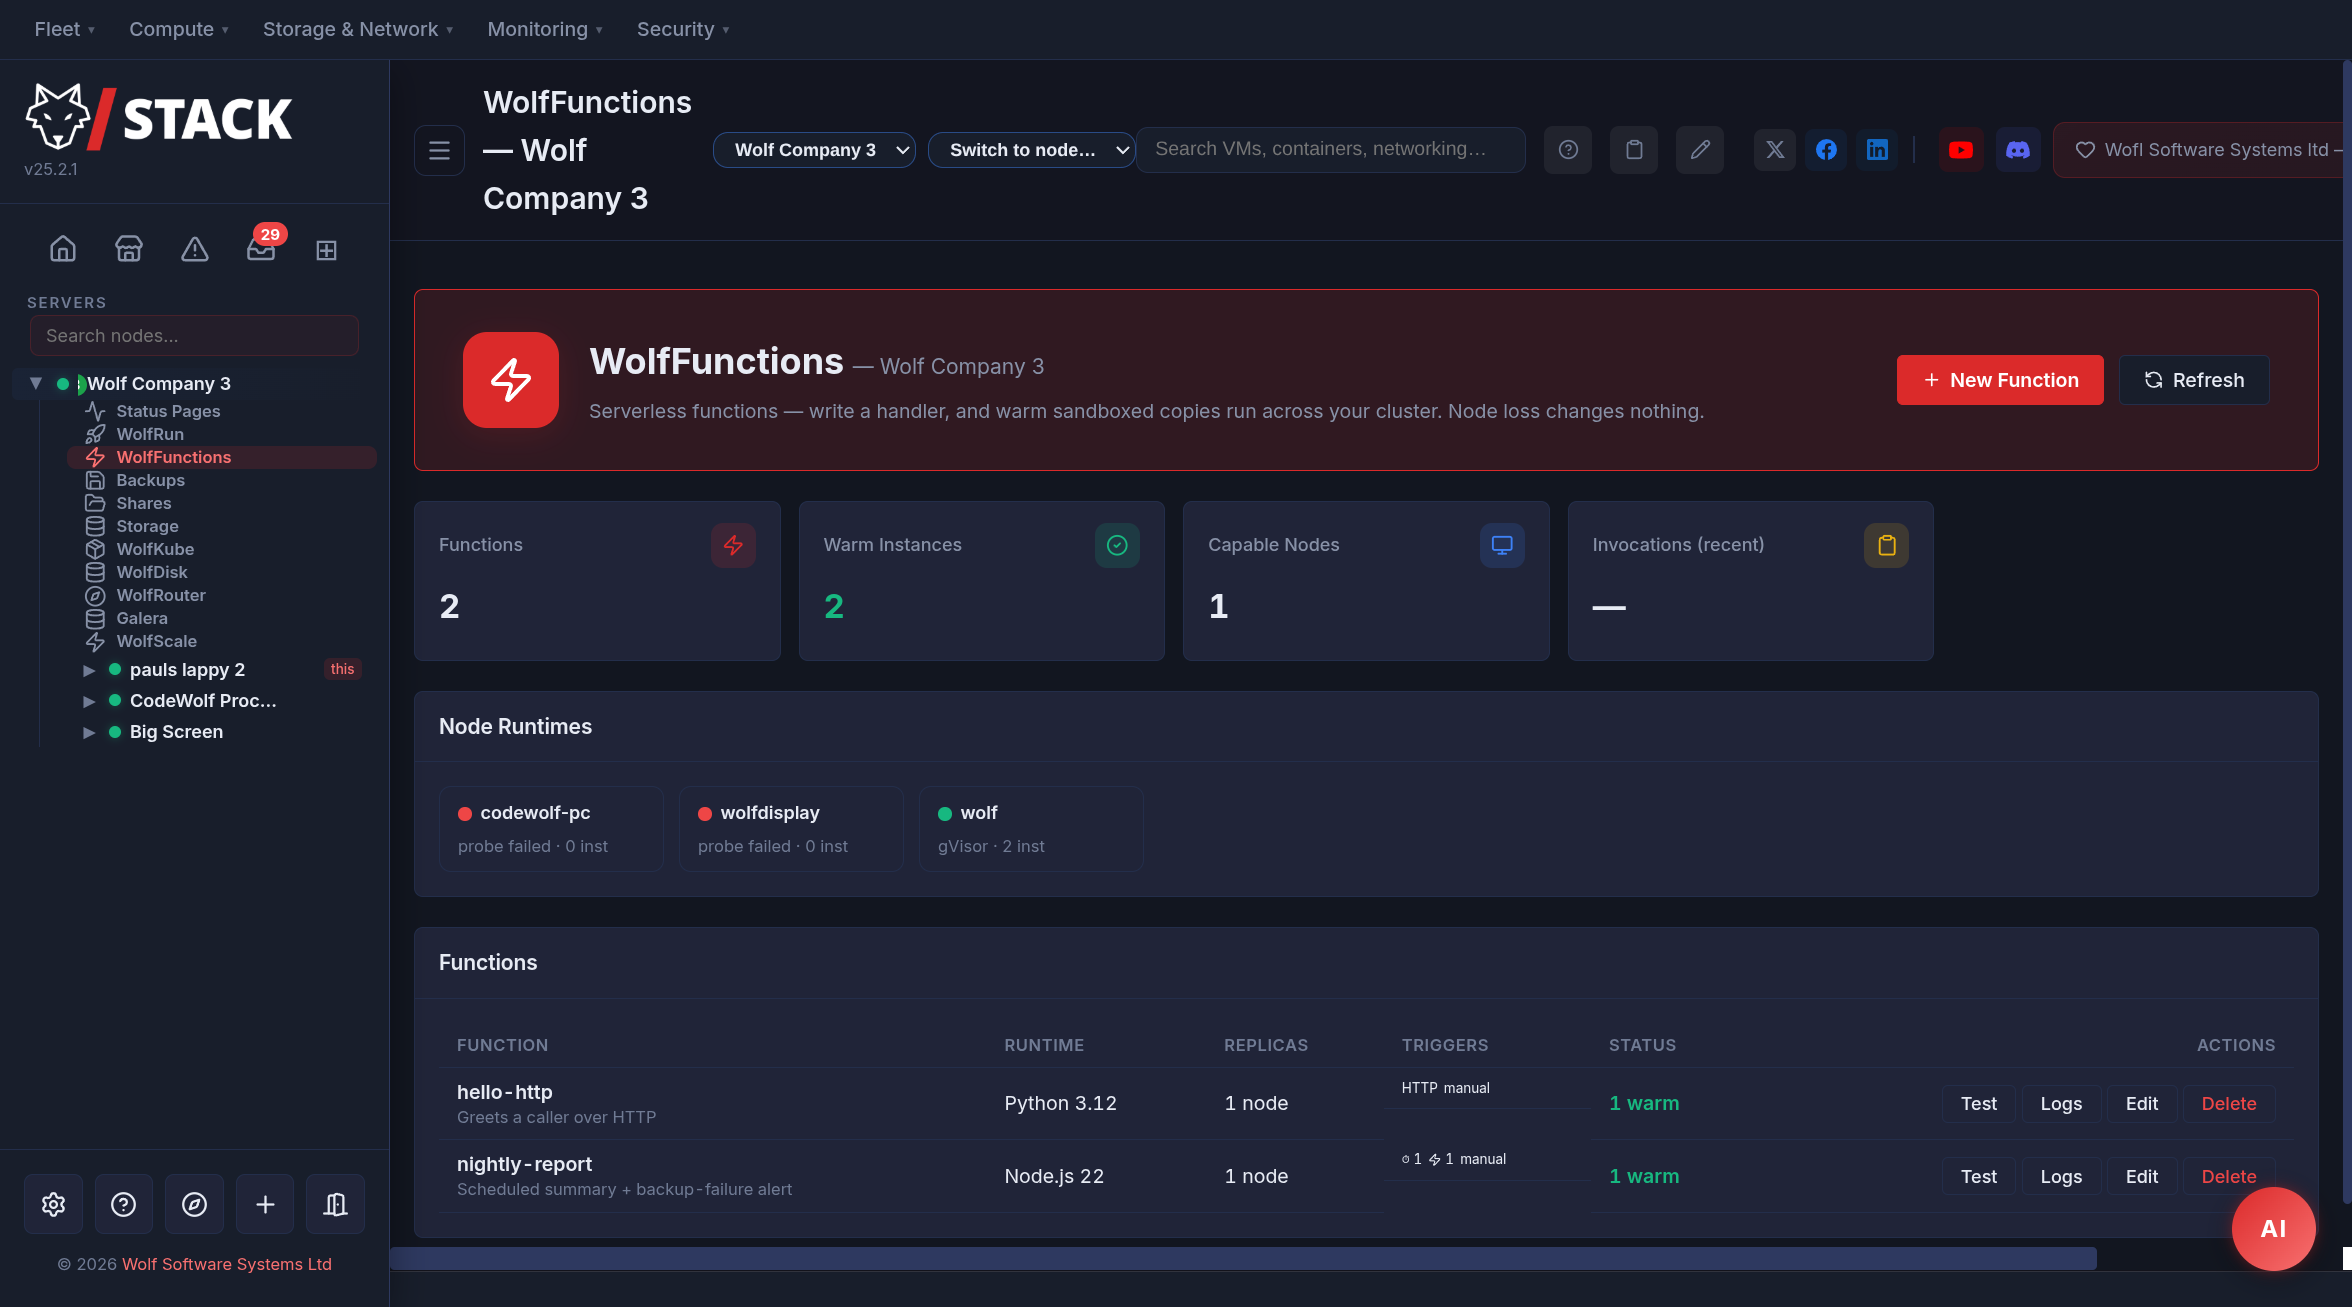Screen dimensions: 2352x1307
Task: Click the checkmark icon on Warm Instances card
Action: click(x=1117, y=545)
